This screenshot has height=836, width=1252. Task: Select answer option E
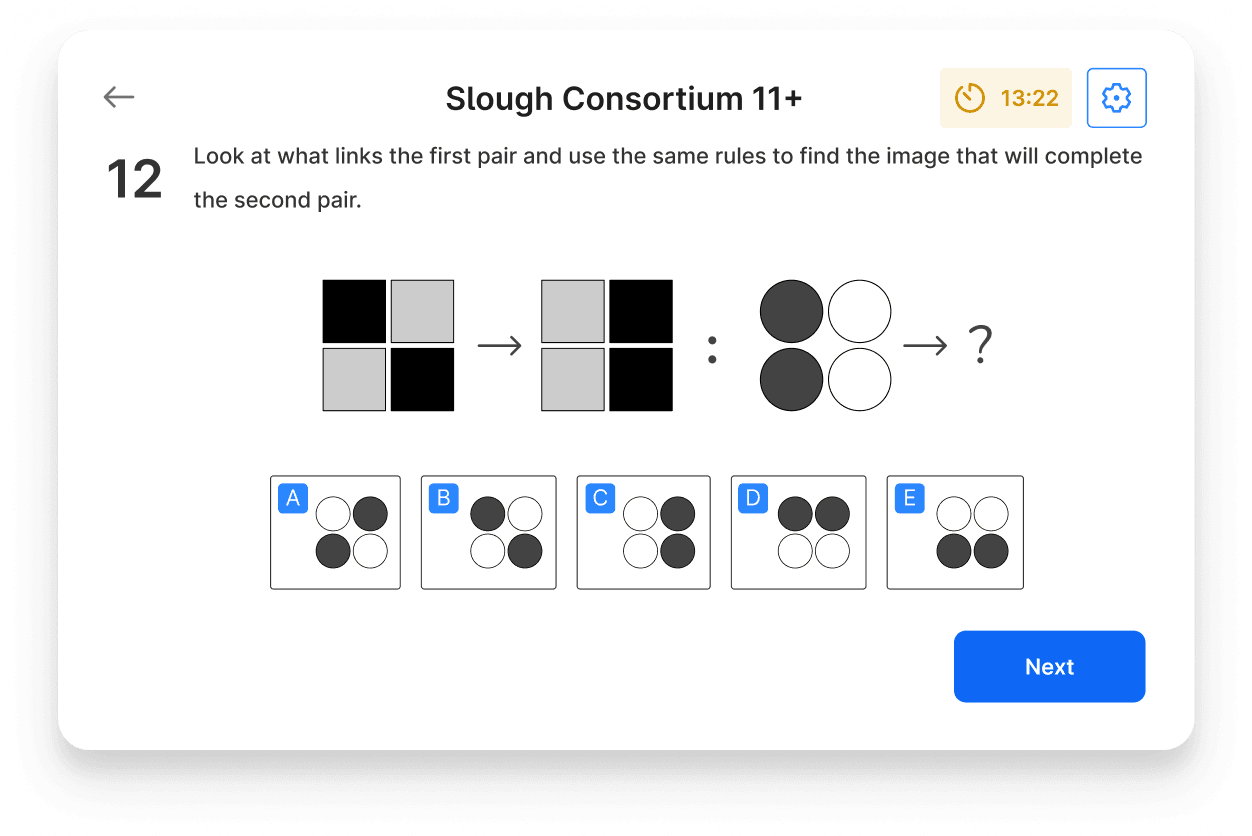click(x=954, y=532)
